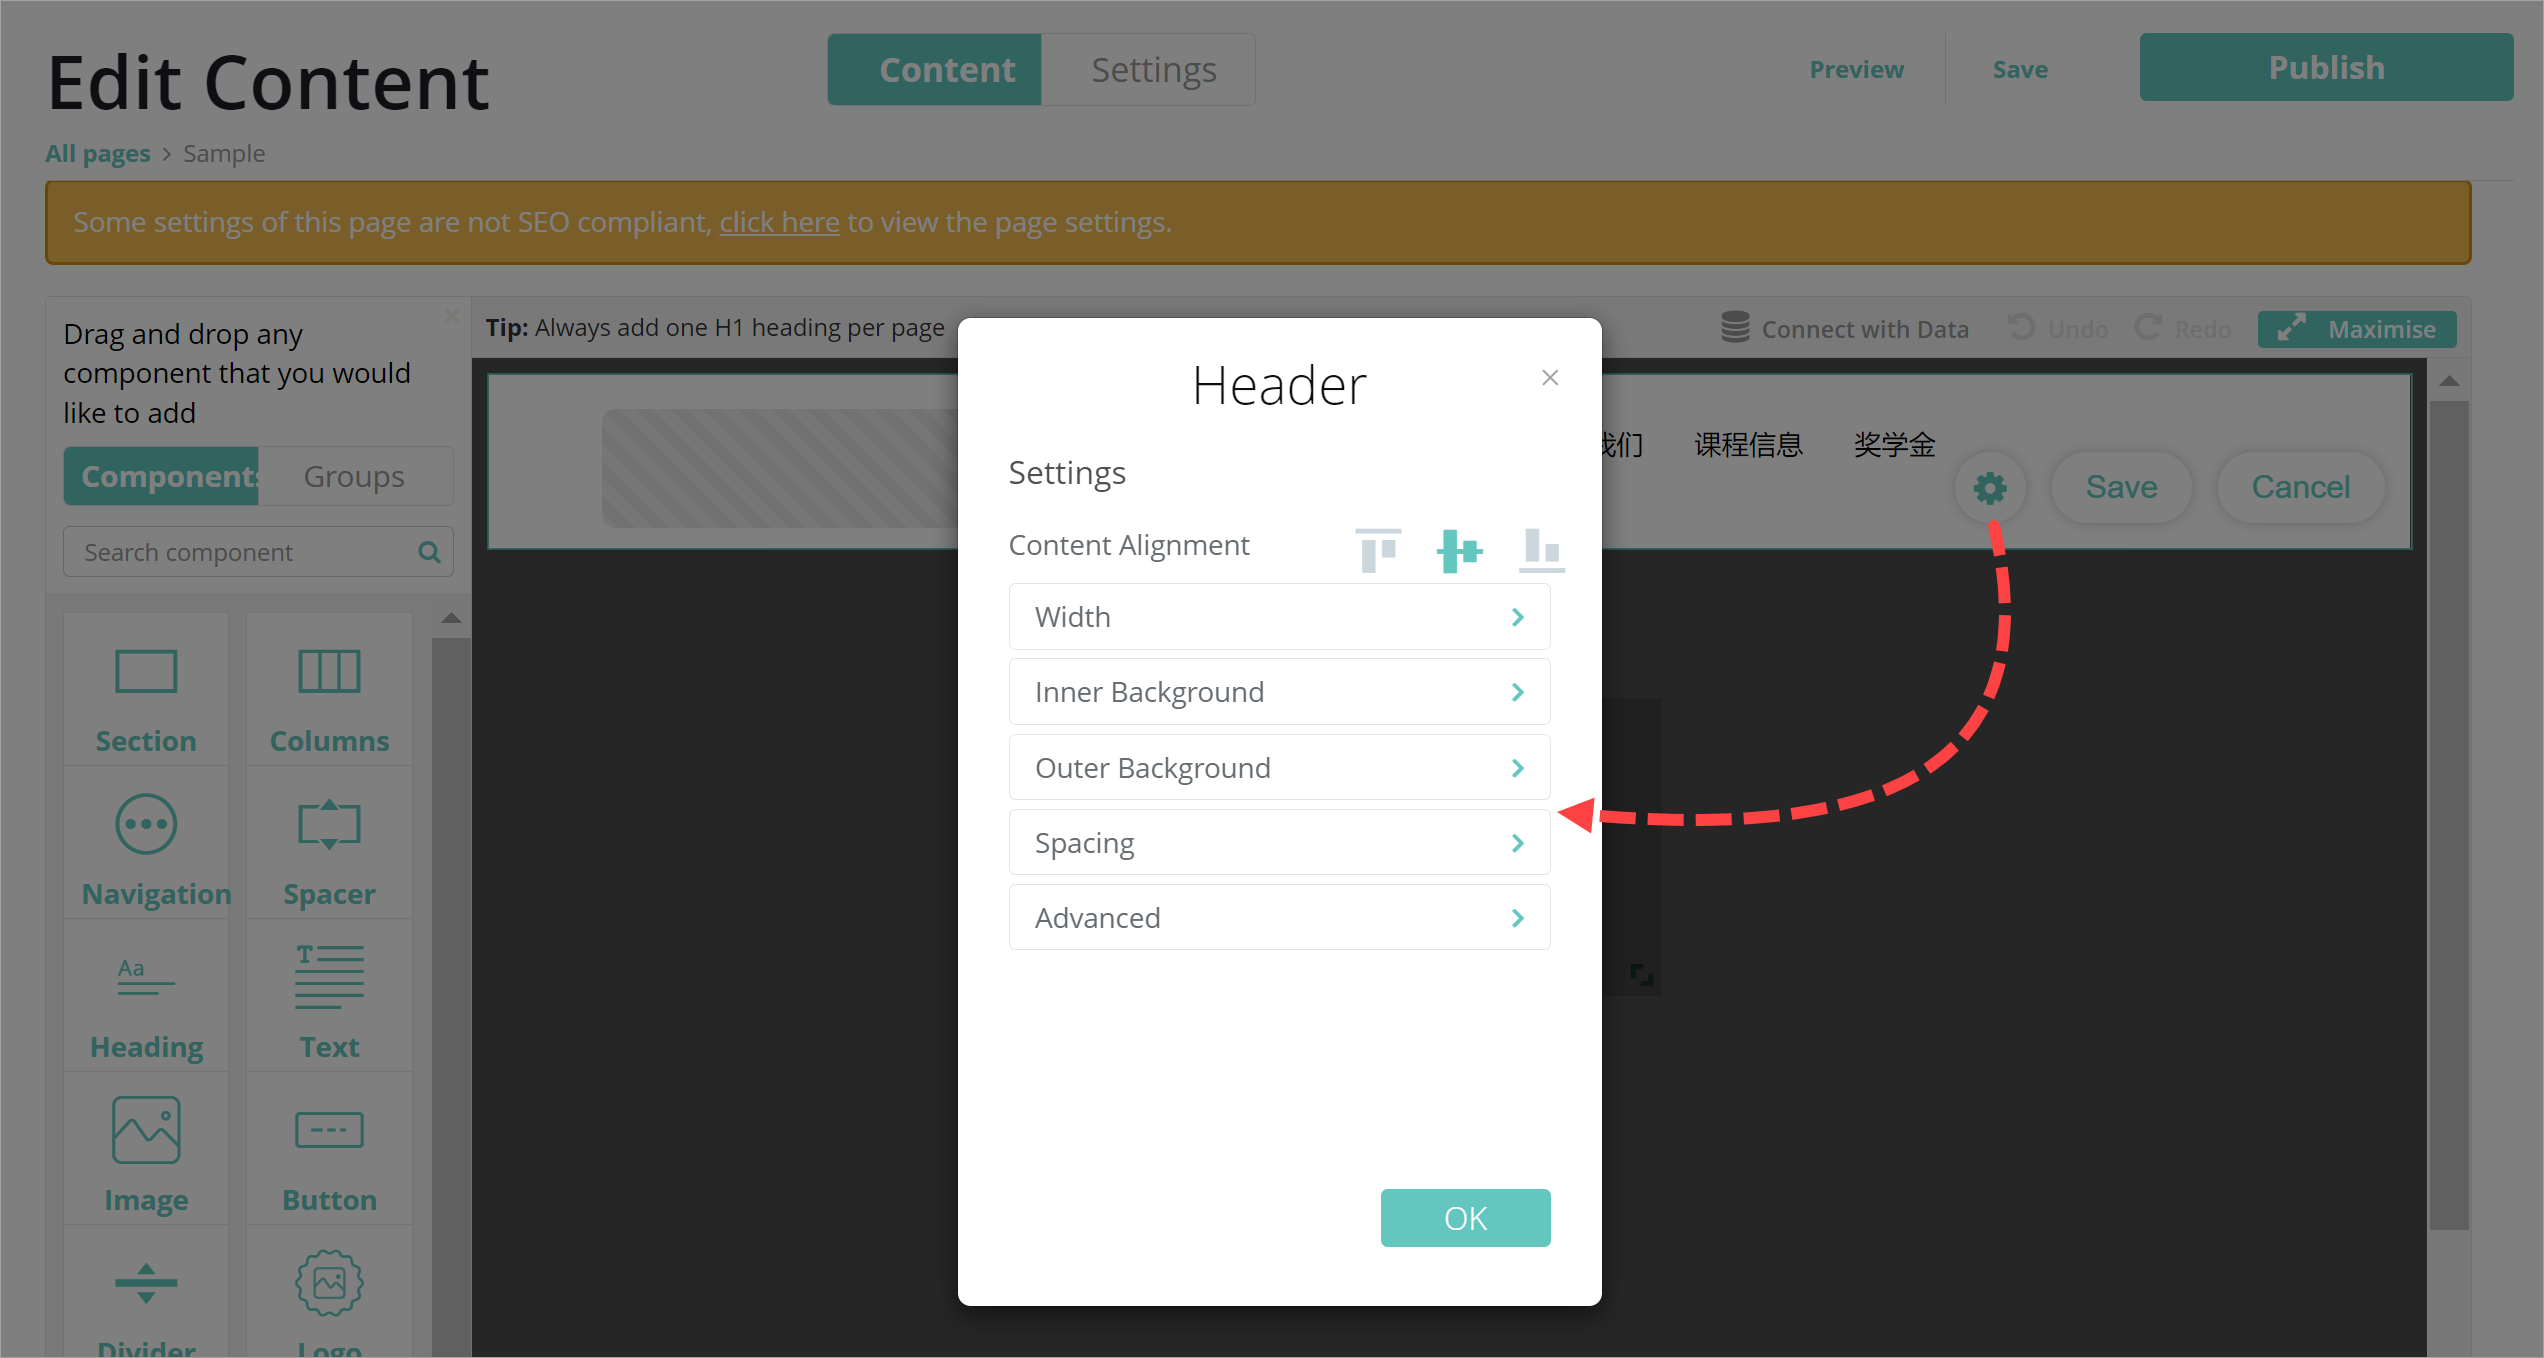This screenshot has height=1358, width=2544.
Task: Select bottom content alignment icon
Action: pyautogui.click(x=1541, y=550)
